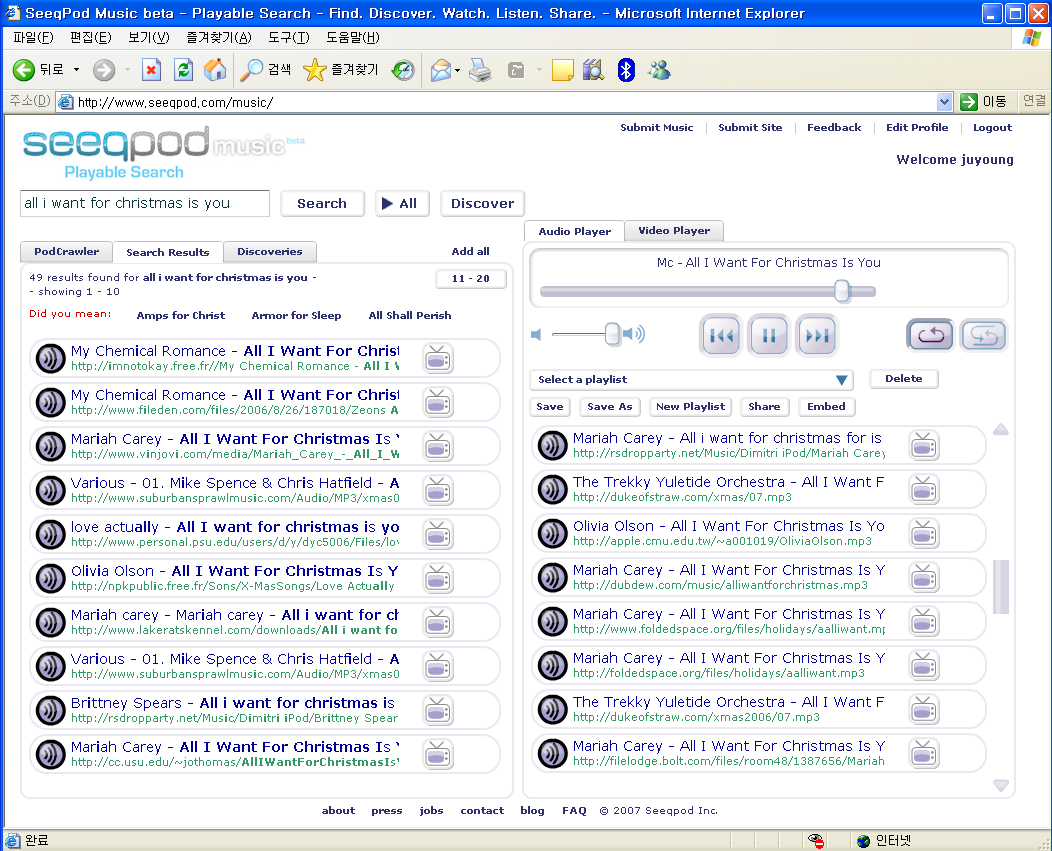Open video icon for Olivia Olson search result

pos(438,579)
